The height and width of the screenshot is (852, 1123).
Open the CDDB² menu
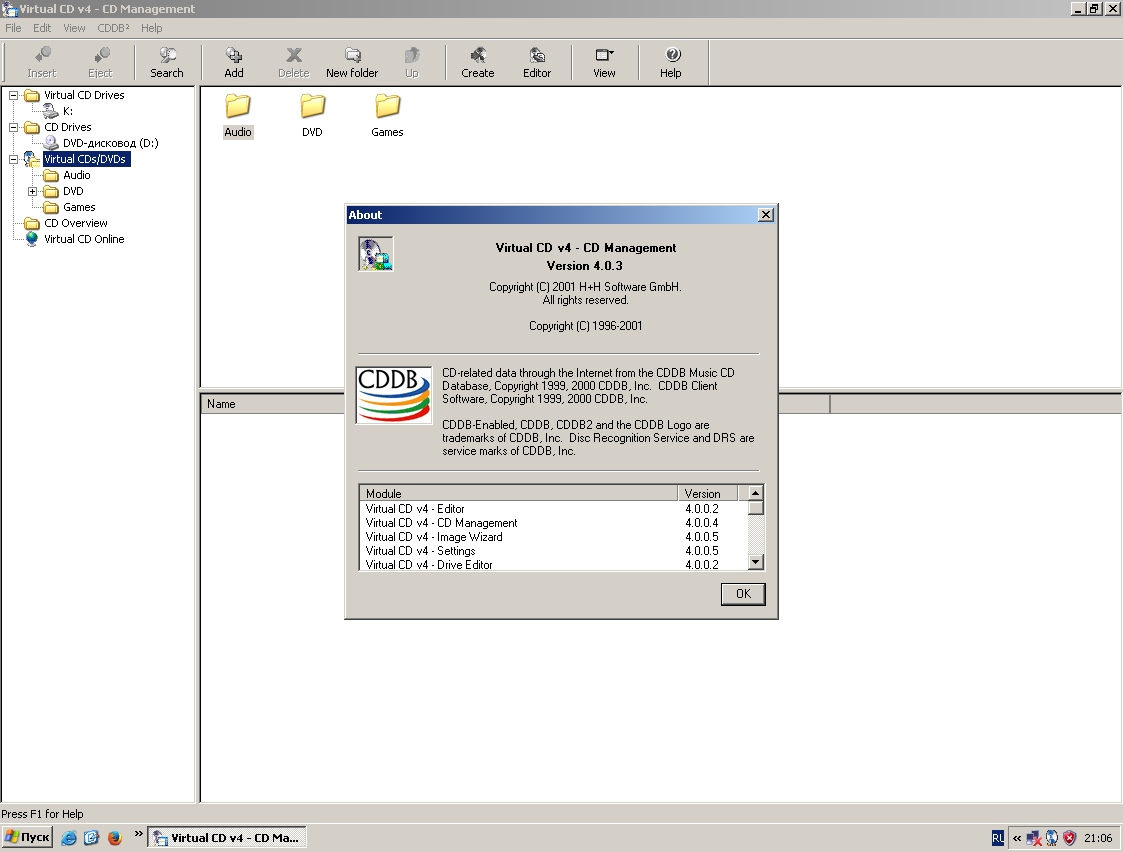113,28
